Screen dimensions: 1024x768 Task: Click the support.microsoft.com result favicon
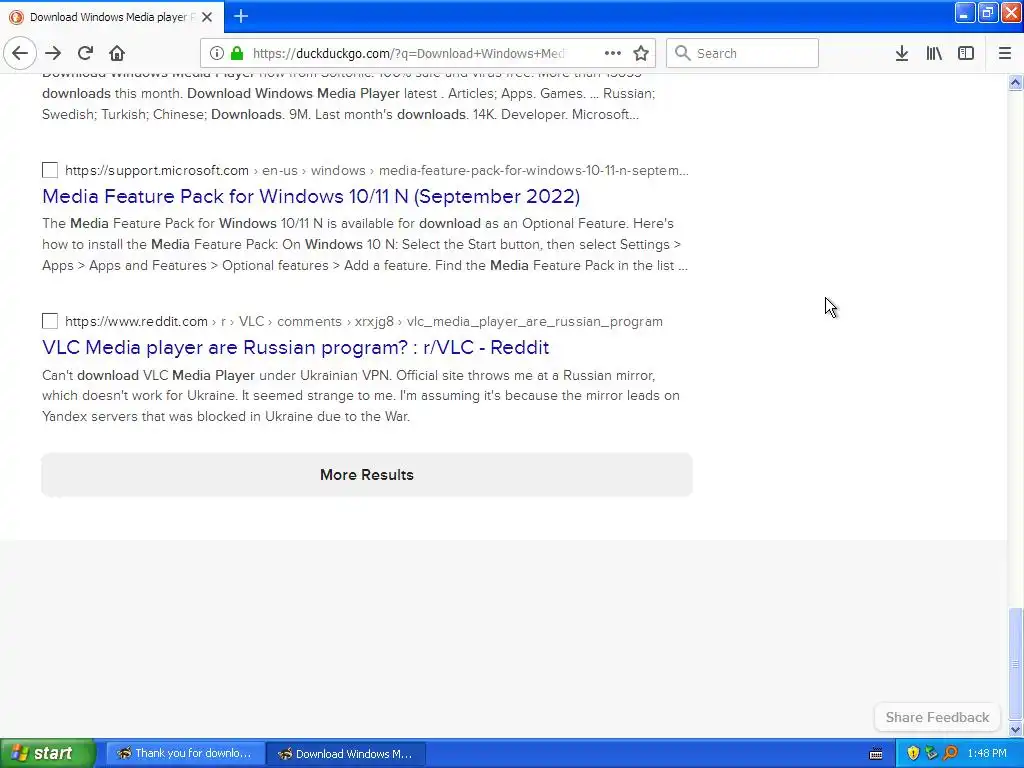point(50,170)
